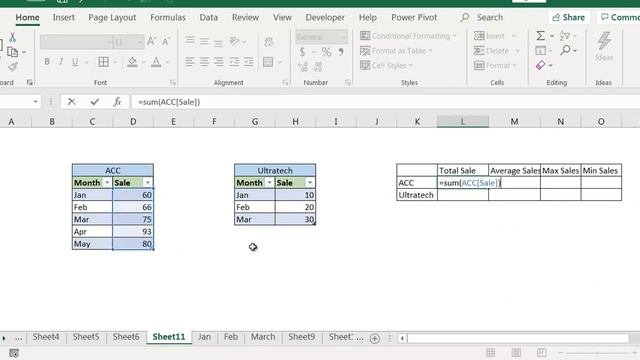Viewport: 640px width, 360px height.
Task: Click the Borders icon
Action: [x=103, y=62]
